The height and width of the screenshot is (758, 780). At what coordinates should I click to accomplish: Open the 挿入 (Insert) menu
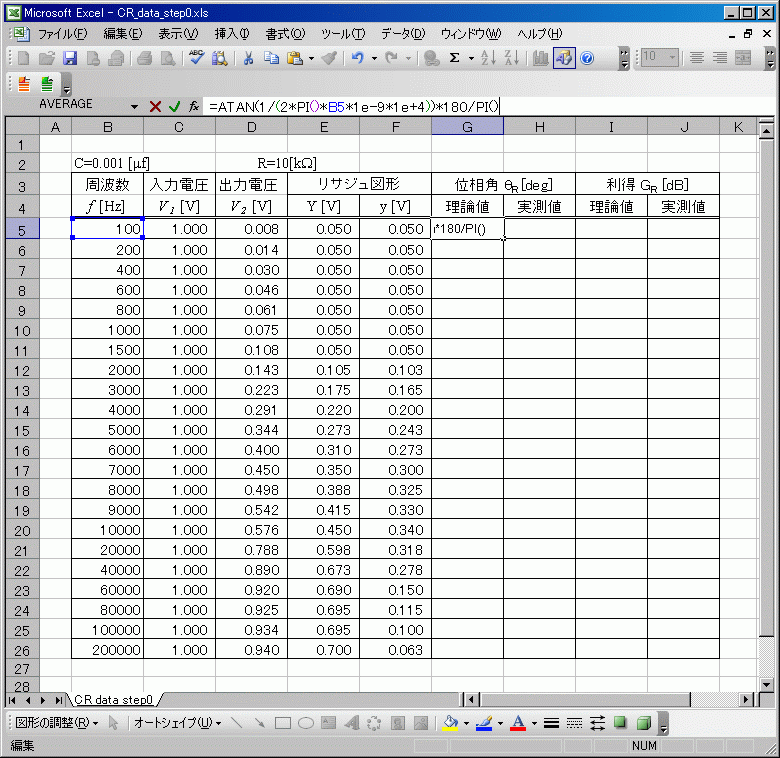pyautogui.click(x=232, y=34)
